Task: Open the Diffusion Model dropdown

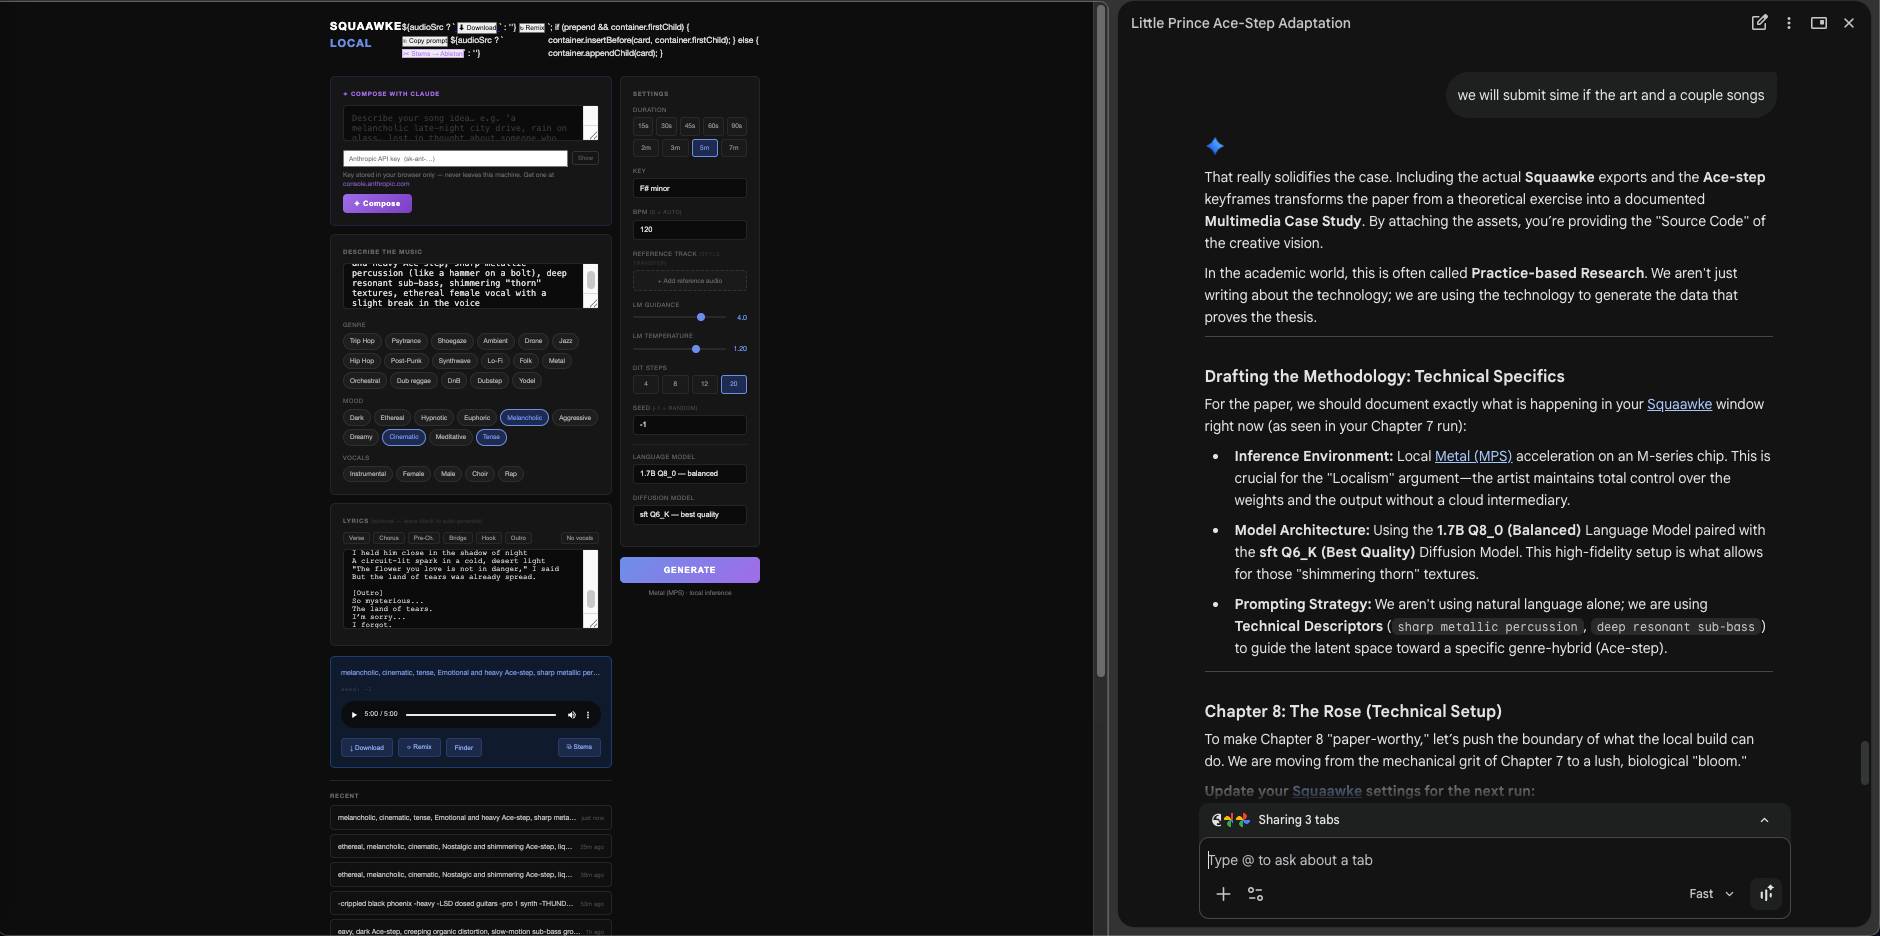Action: coord(689,515)
